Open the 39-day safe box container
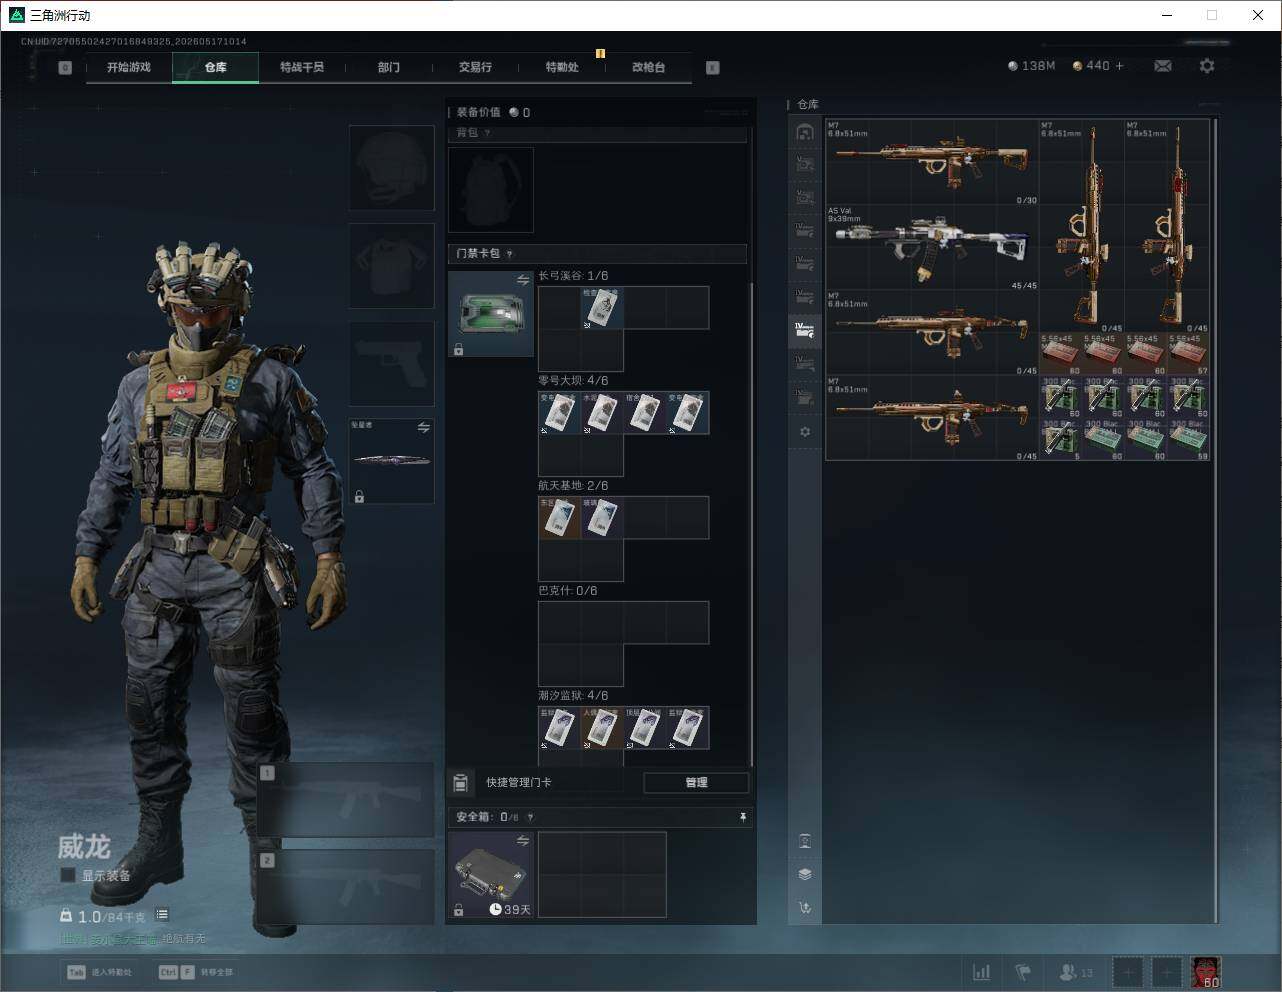This screenshot has width=1282, height=992. click(491, 875)
